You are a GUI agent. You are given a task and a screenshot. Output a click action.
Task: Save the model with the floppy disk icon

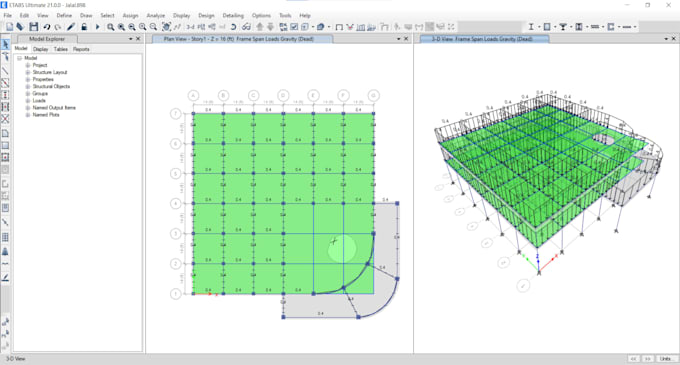(33, 27)
